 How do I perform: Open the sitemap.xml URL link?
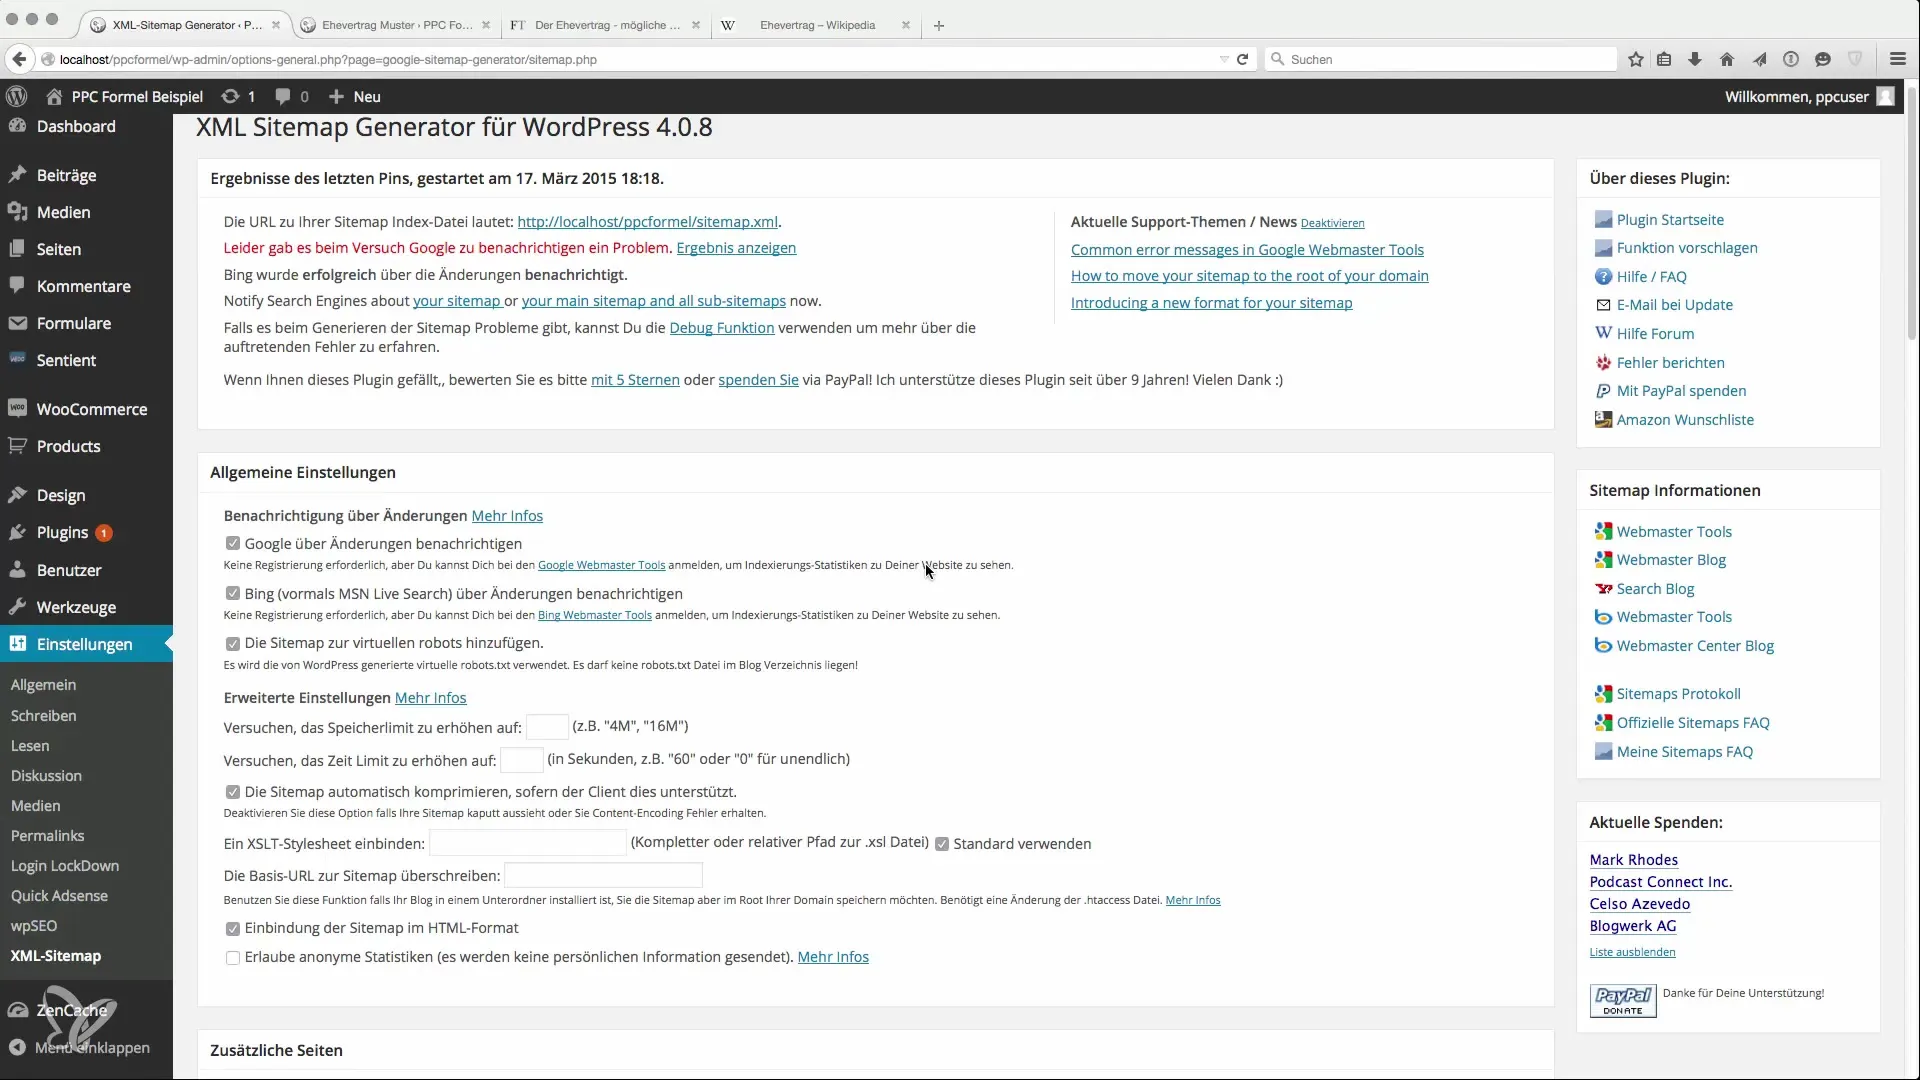(647, 222)
